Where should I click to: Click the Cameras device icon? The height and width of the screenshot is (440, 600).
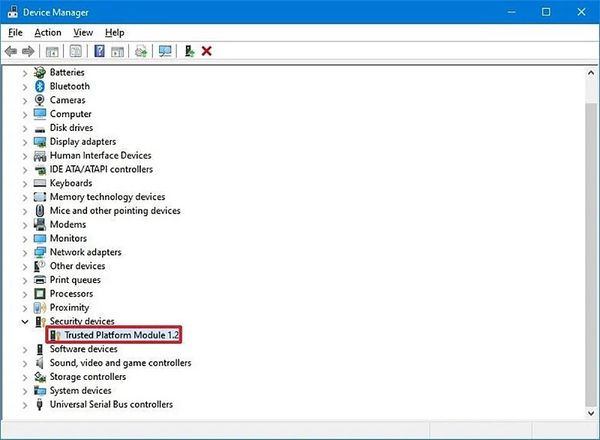click(40, 100)
